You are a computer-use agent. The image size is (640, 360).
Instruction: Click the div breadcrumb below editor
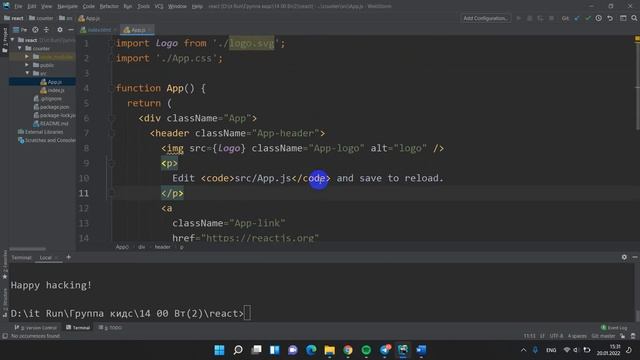pos(141,247)
